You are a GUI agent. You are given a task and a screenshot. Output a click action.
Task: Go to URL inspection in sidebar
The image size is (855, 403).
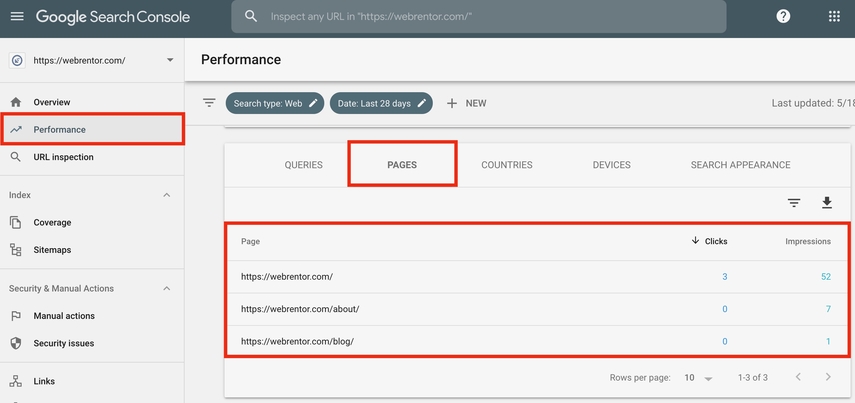click(63, 157)
